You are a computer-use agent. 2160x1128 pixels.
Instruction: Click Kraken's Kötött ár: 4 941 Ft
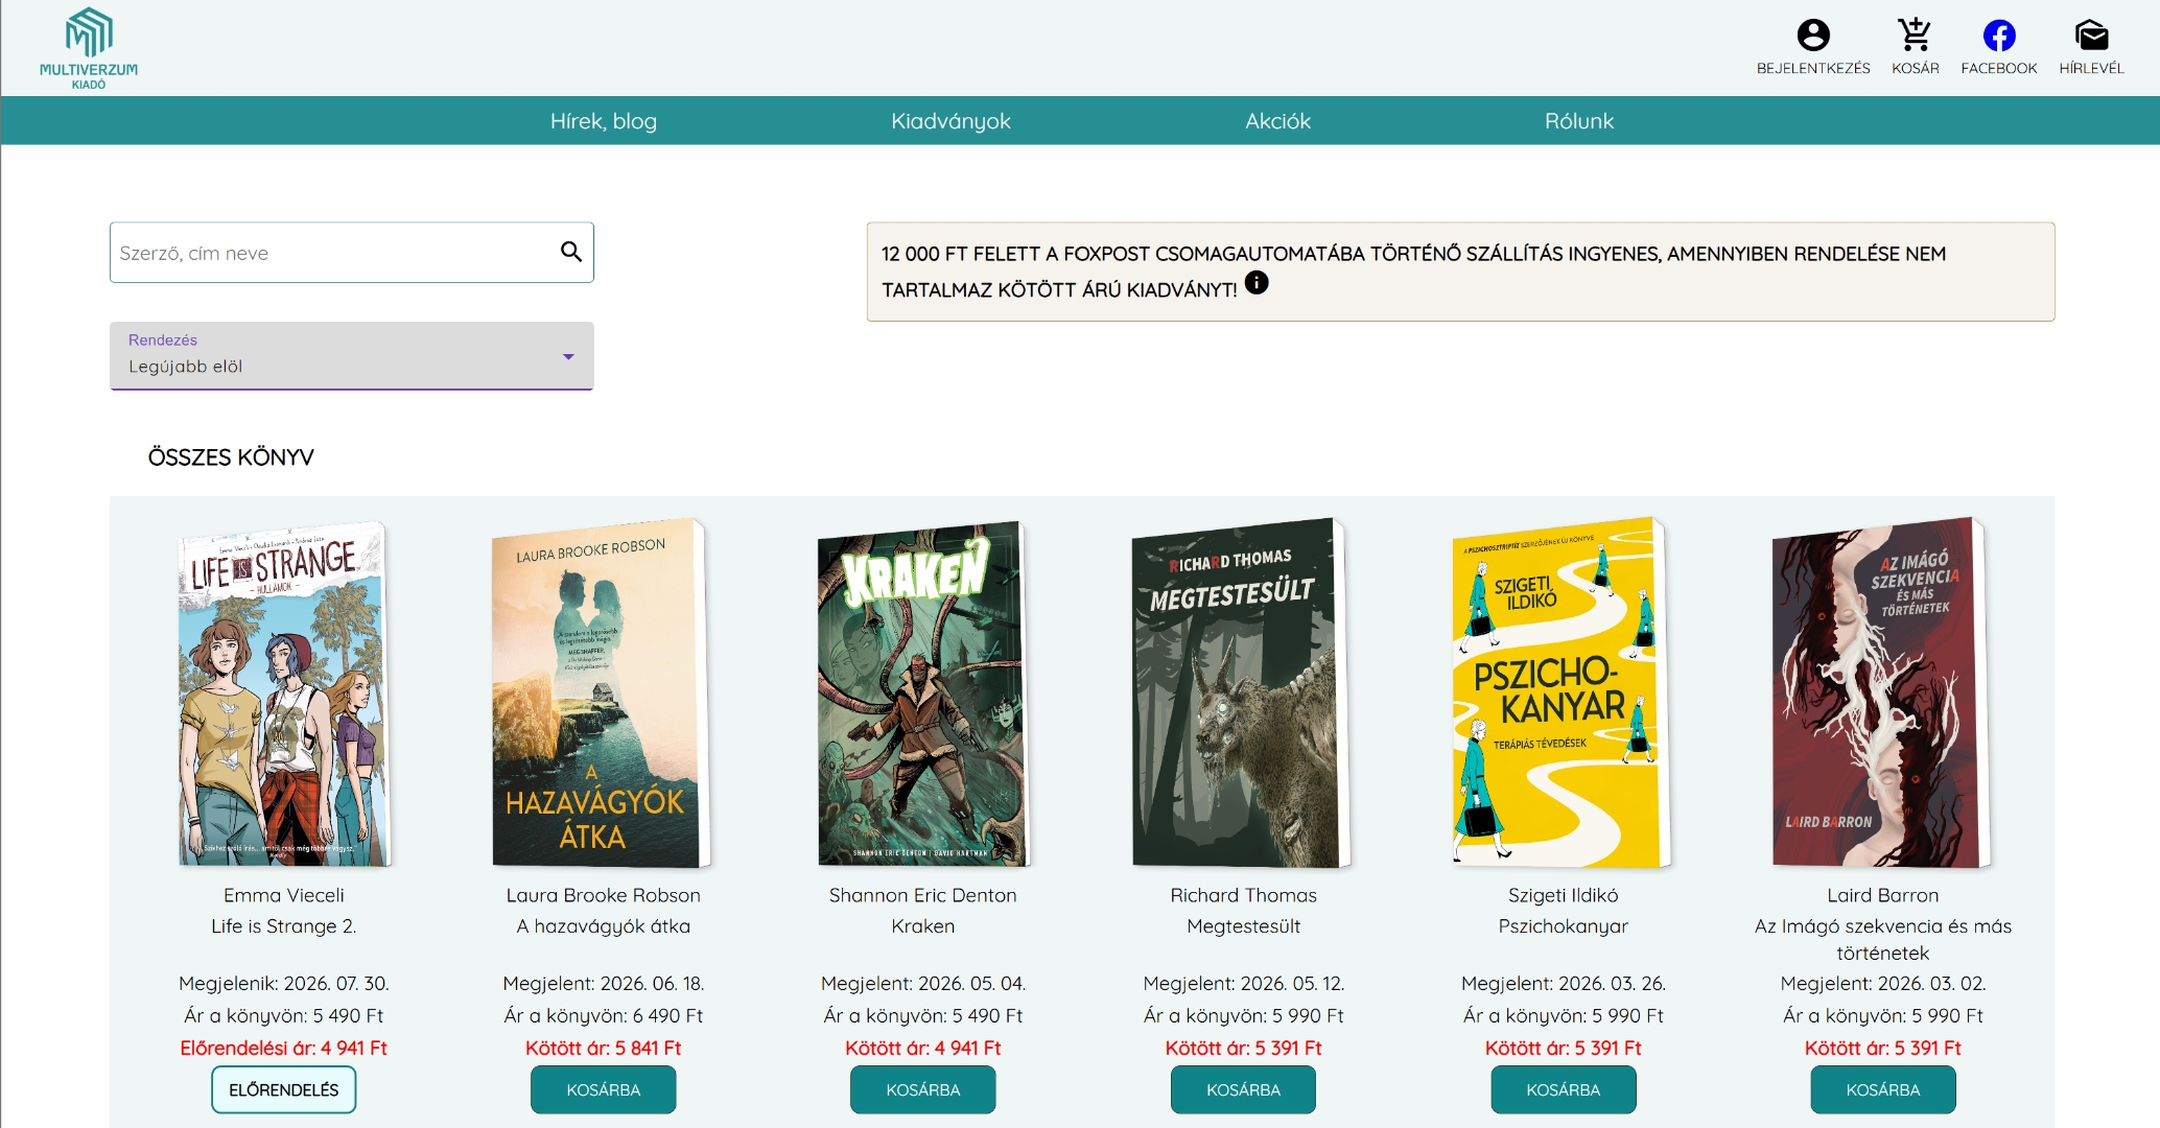point(923,1048)
